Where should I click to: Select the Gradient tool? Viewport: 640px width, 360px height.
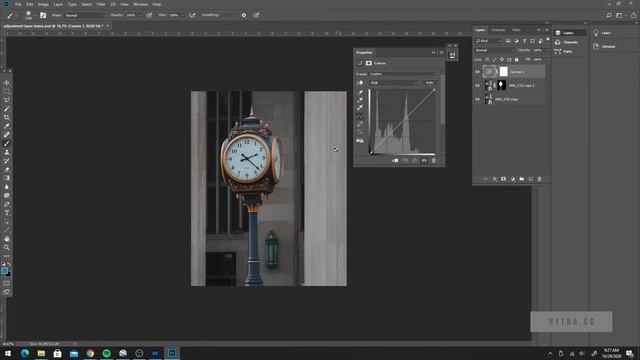[x=7, y=178]
